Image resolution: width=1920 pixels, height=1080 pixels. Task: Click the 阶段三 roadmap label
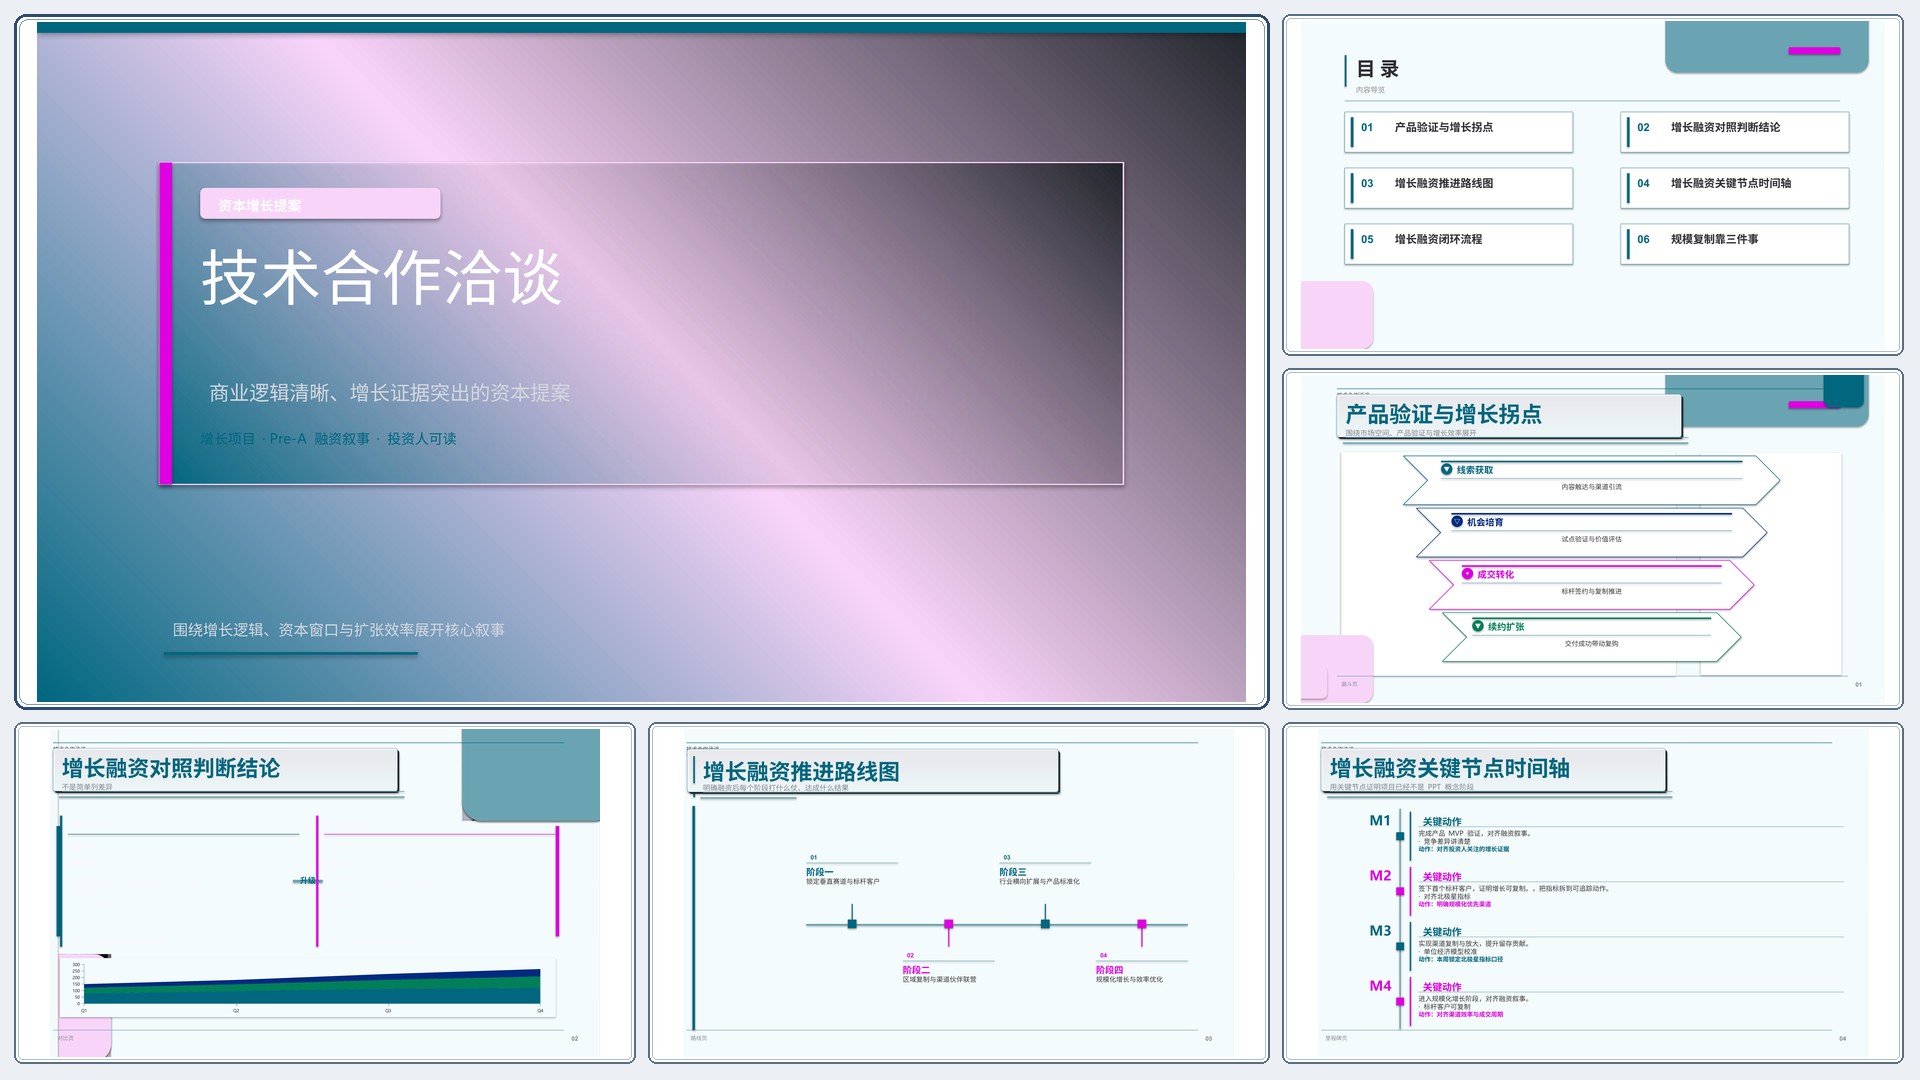(1012, 872)
